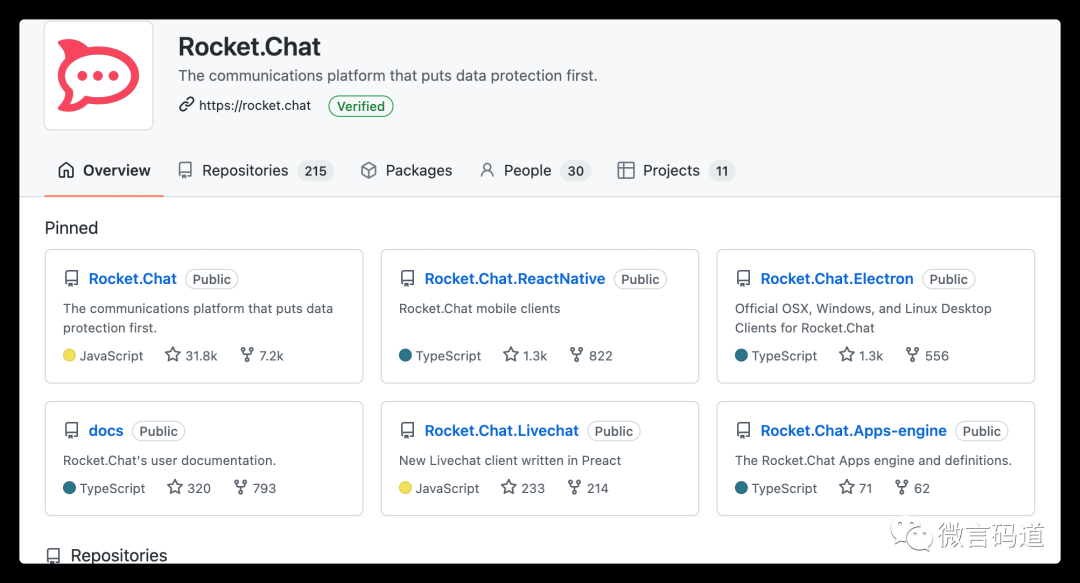Open the docs repository link
Viewport: 1080px width, 583px height.
[x=106, y=431]
